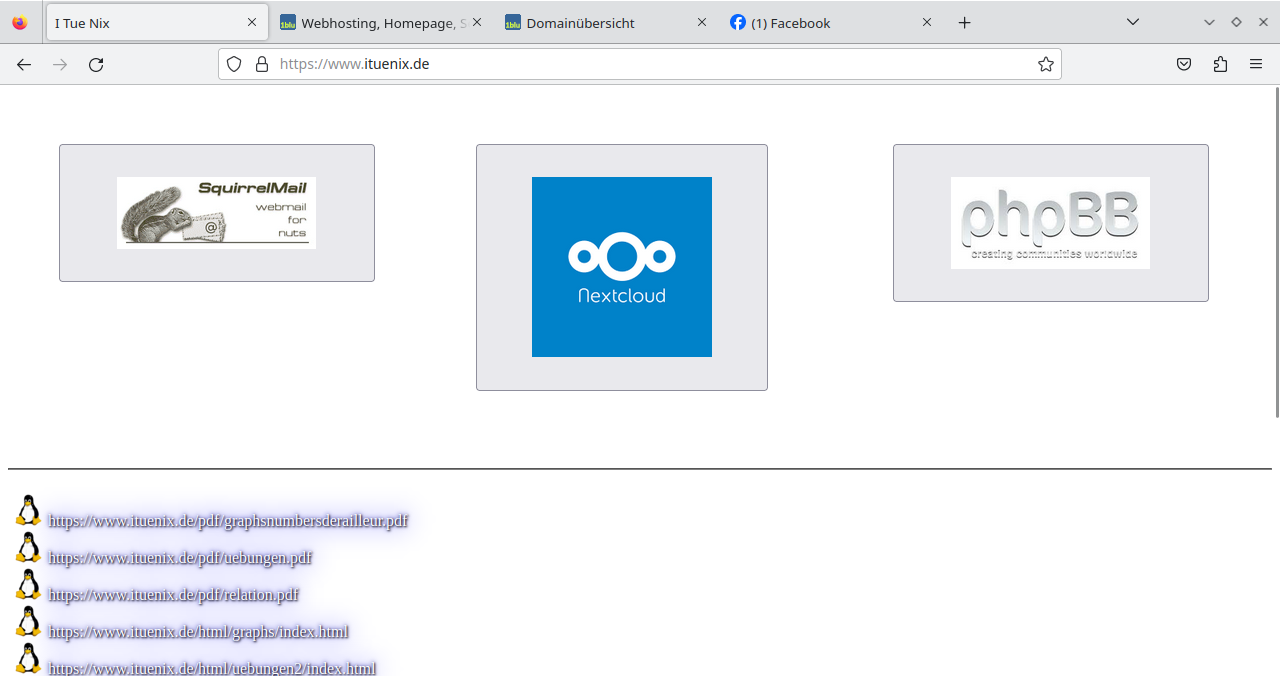
Task: Click the URL address bar field
Action: pyautogui.click(x=650, y=64)
